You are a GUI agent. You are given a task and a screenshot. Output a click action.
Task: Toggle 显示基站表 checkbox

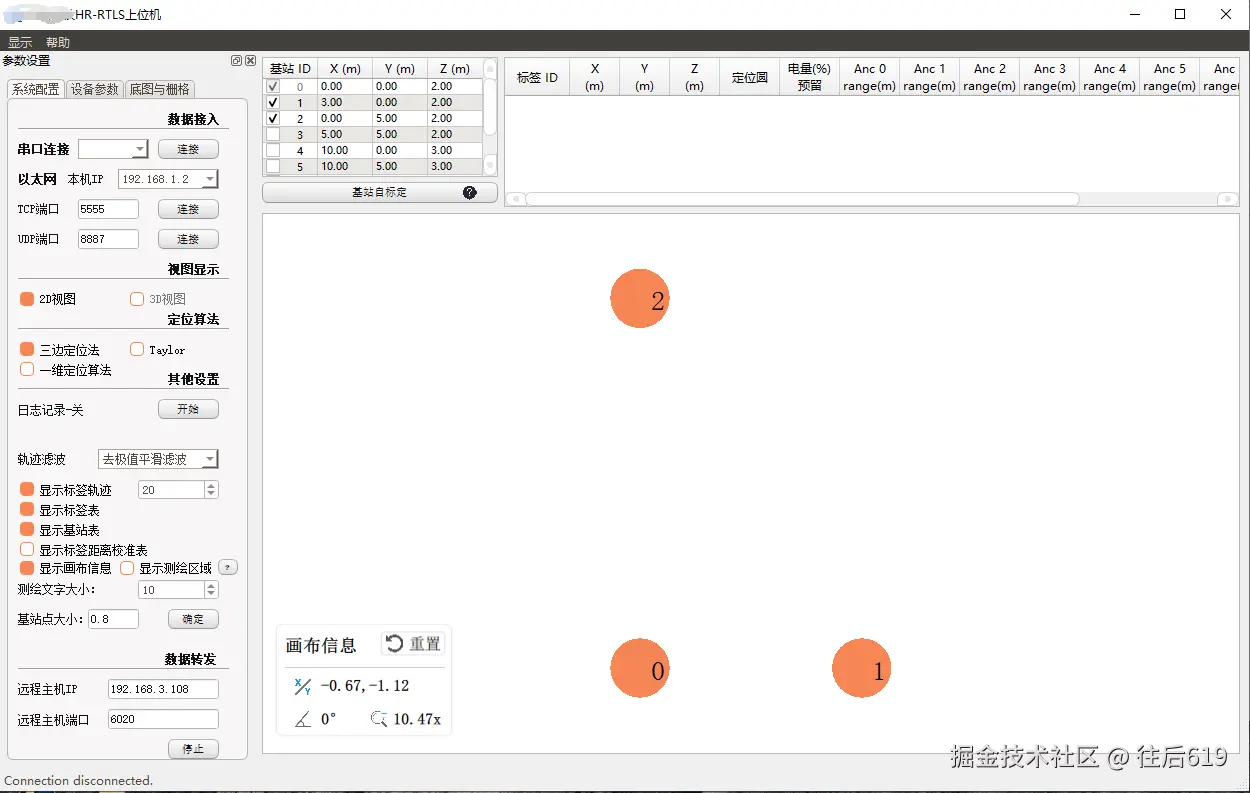pyautogui.click(x=27, y=529)
